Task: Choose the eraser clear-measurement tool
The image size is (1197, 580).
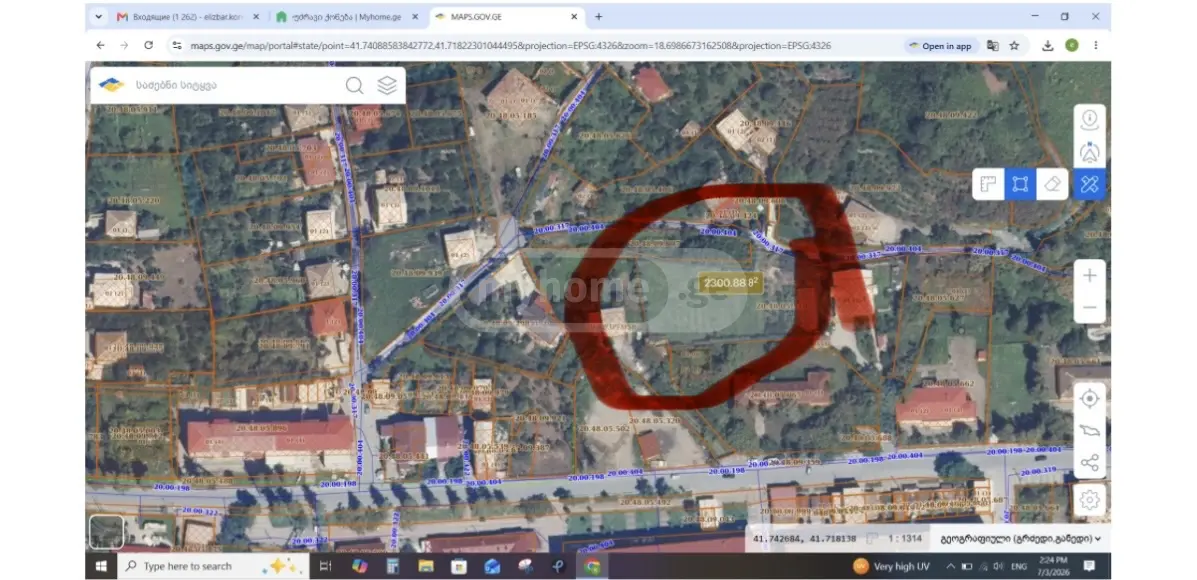Action: (x=1052, y=184)
